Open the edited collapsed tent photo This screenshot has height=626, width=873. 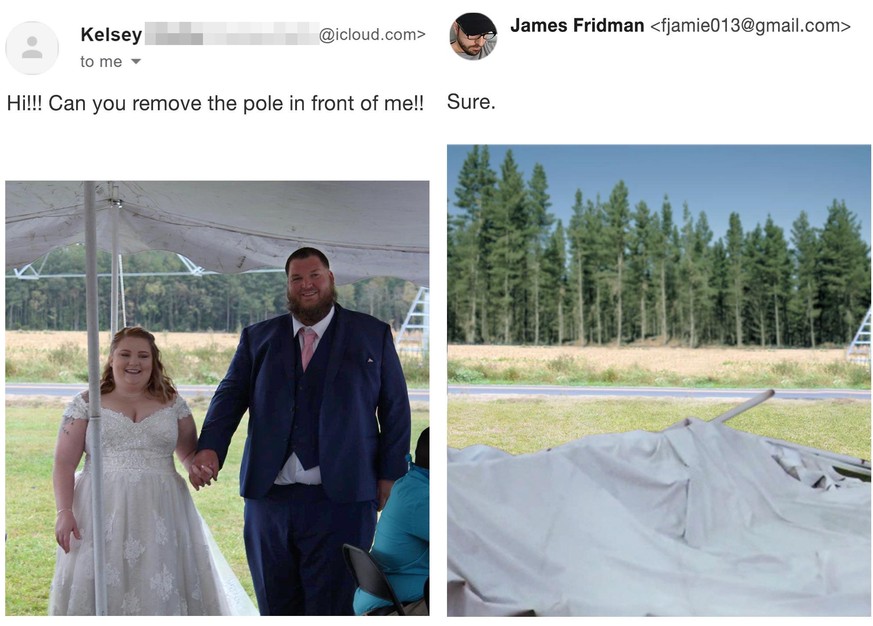pyautogui.click(x=659, y=380)
